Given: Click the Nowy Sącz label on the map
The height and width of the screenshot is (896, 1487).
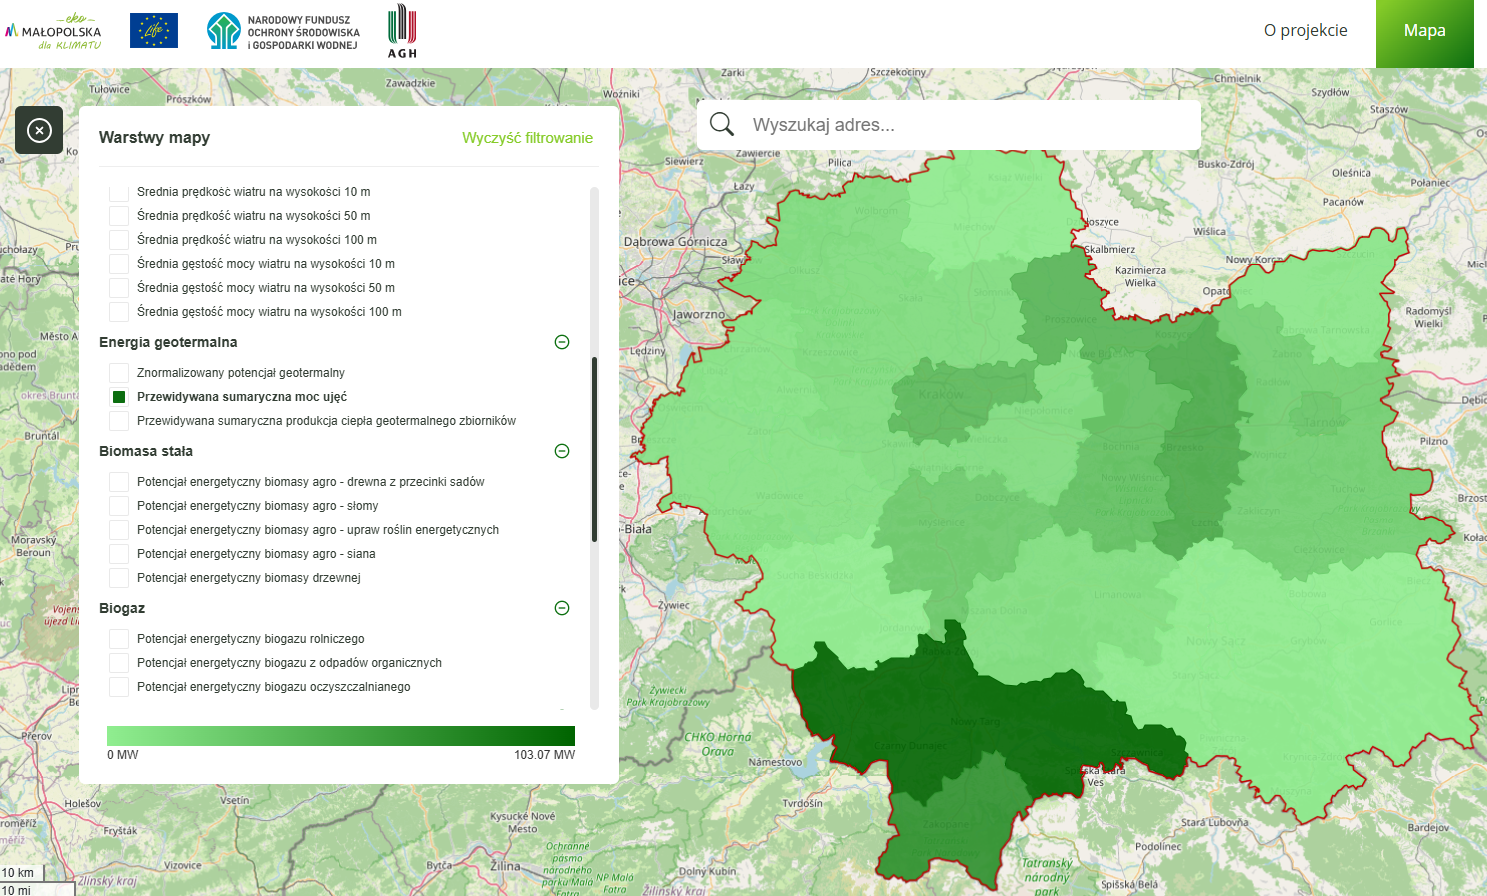Looking at the screenshot, I should pos(1216,641).
